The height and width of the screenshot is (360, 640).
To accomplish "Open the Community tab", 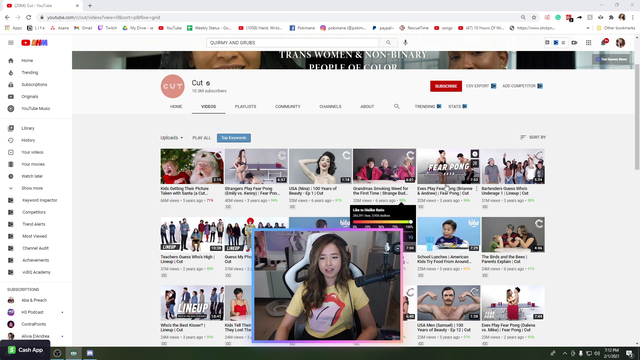I will coord(287,106).
